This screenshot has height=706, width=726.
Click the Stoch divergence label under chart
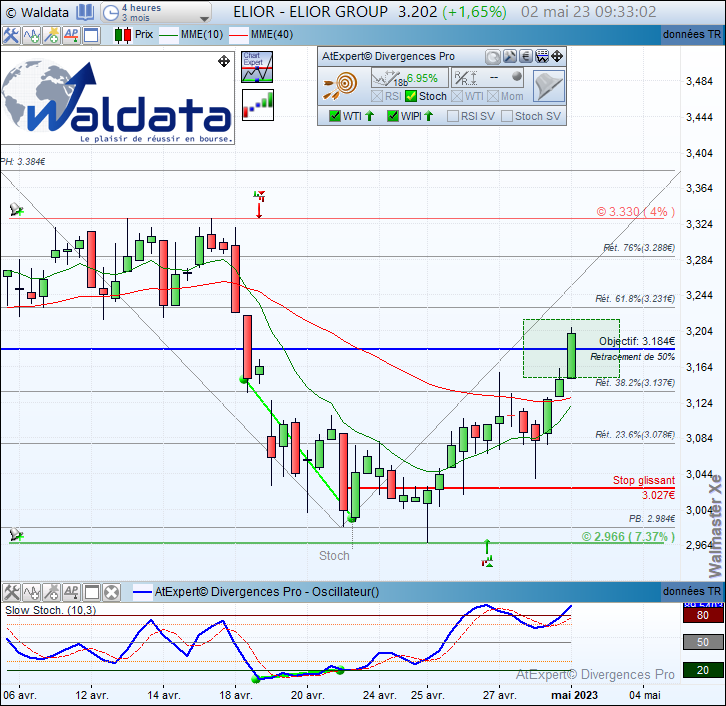[x=334, y=556]
